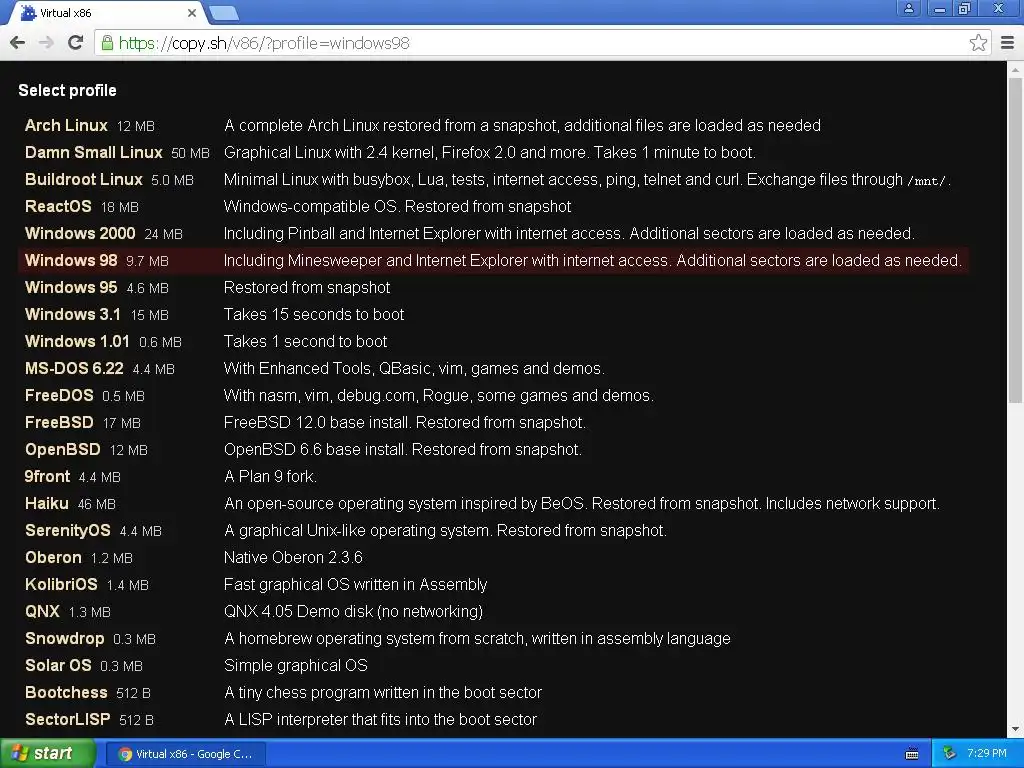Open the Buildroot Linux profile

(84, 179)
